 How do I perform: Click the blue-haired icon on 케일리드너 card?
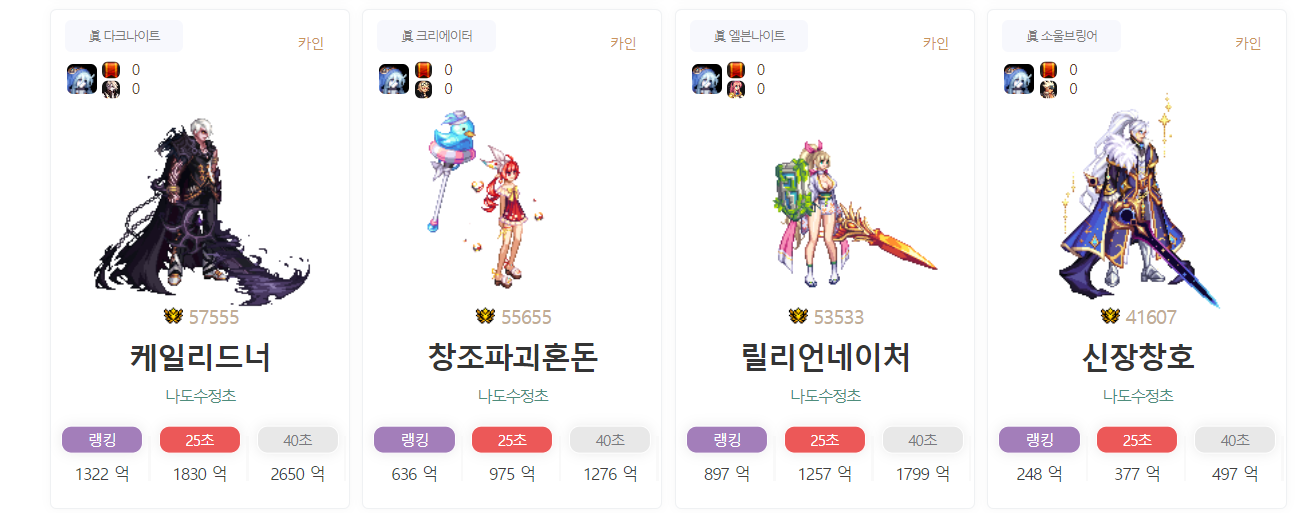(x=82, y=79)
